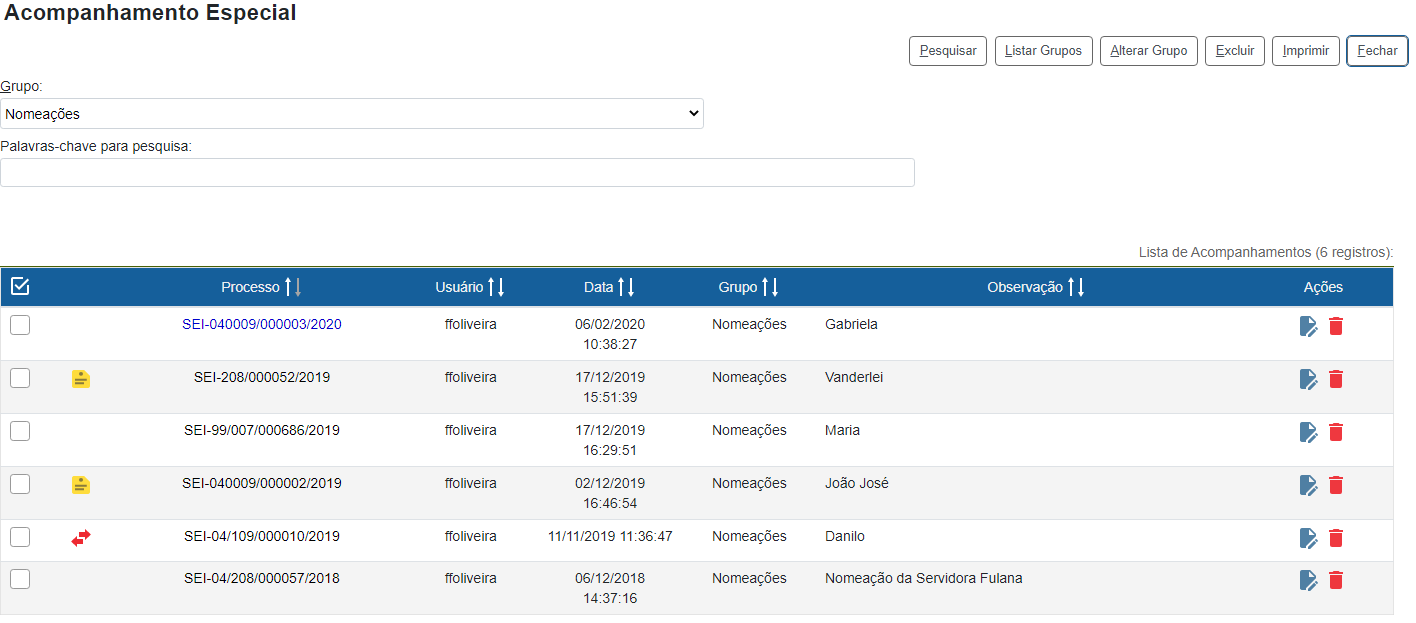Image resolution: width=1416 pixels, height=623 pixels.
Task: Select checkbox for SEI-04/109/000010/2019 row
Action: pyautogui.click(x=20, y=537)
